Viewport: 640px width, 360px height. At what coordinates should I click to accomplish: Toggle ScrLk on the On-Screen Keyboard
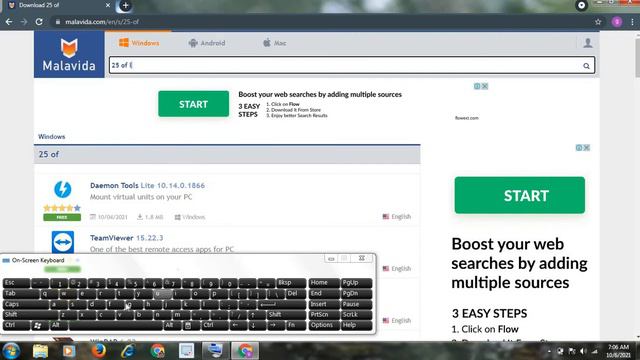tap(356, 314)
